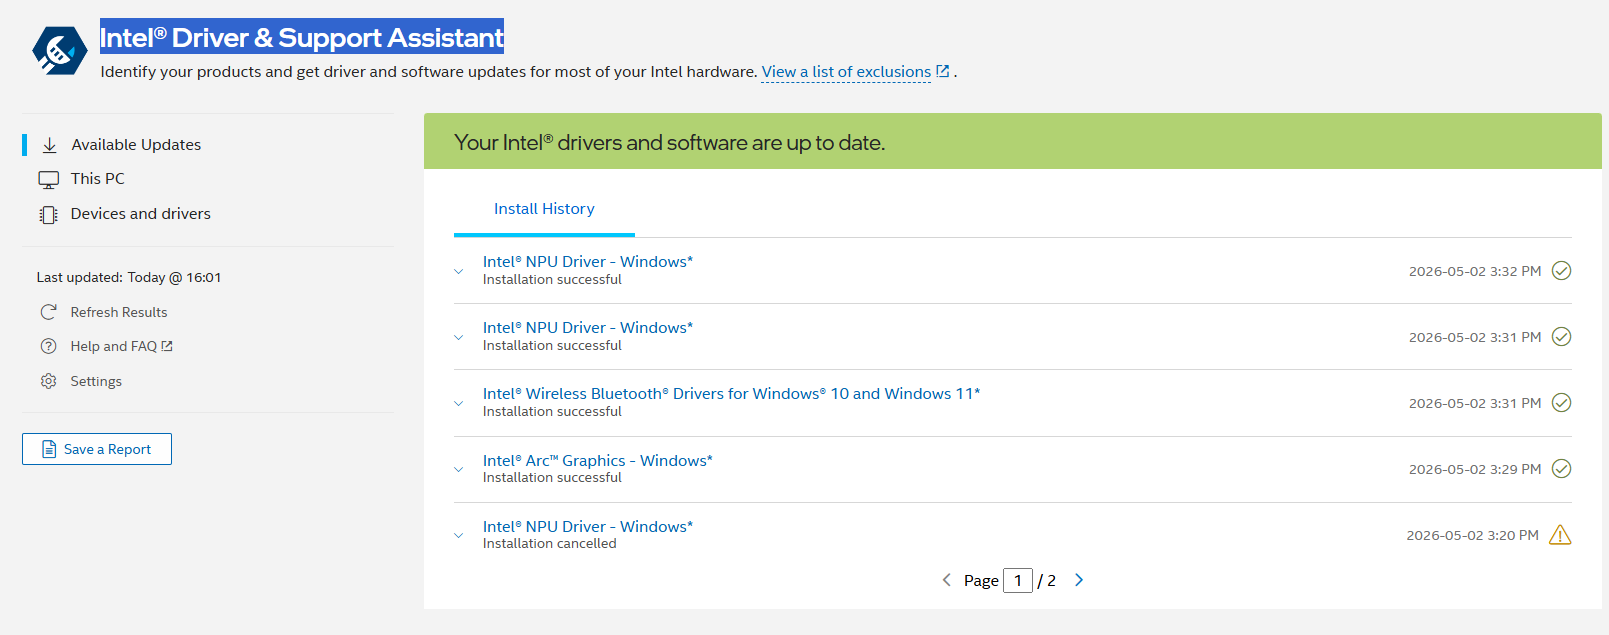This screenshot has width=1609, height=635.
Task: Expand the Intel Arc Graphics entry
Action: pos(459,469)
